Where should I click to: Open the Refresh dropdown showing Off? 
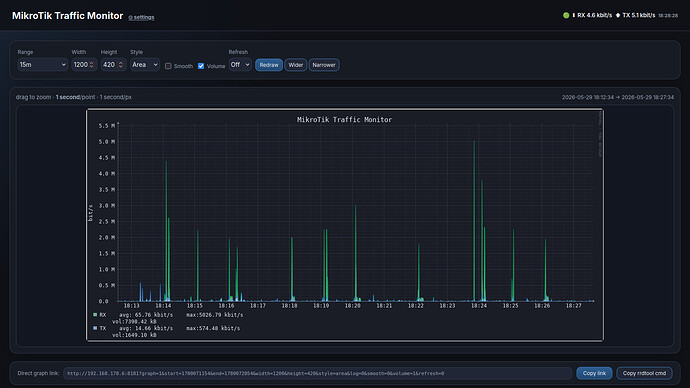(x=240, y=65)
